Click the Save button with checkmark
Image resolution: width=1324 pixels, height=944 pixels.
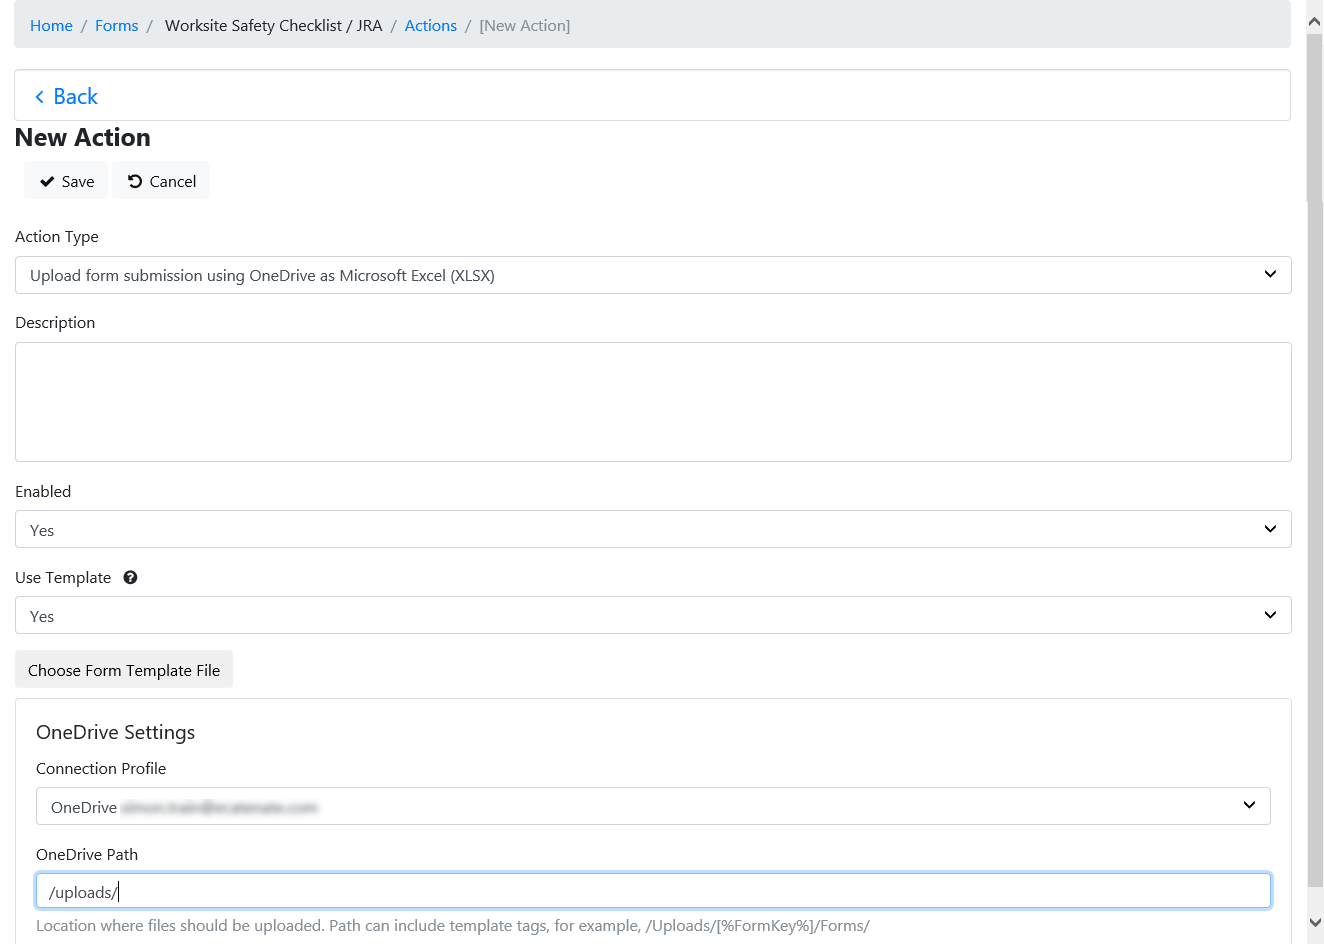[x=66, y=181]
